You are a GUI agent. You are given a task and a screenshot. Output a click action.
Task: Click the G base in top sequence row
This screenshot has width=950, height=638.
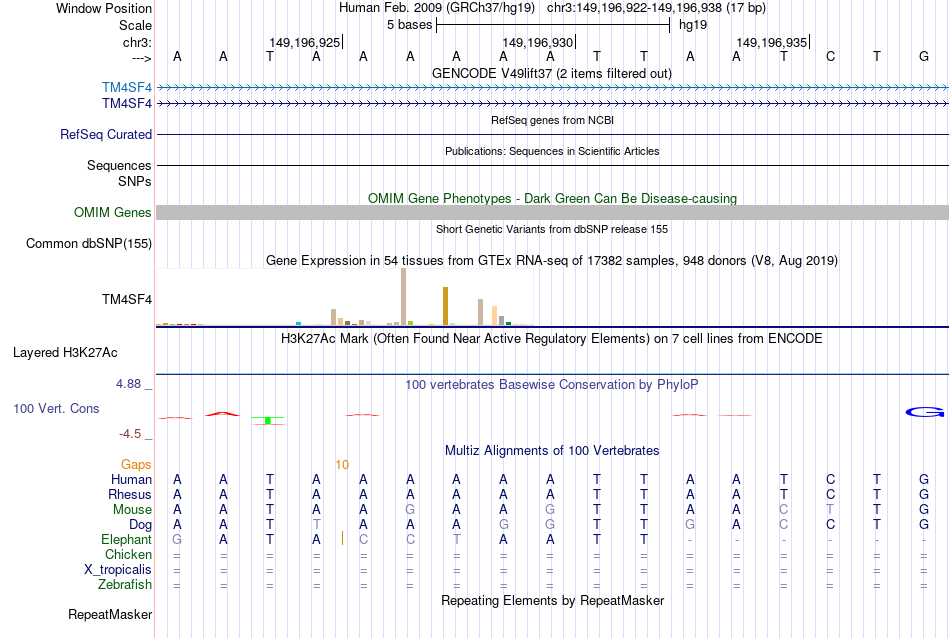[924, 56]
